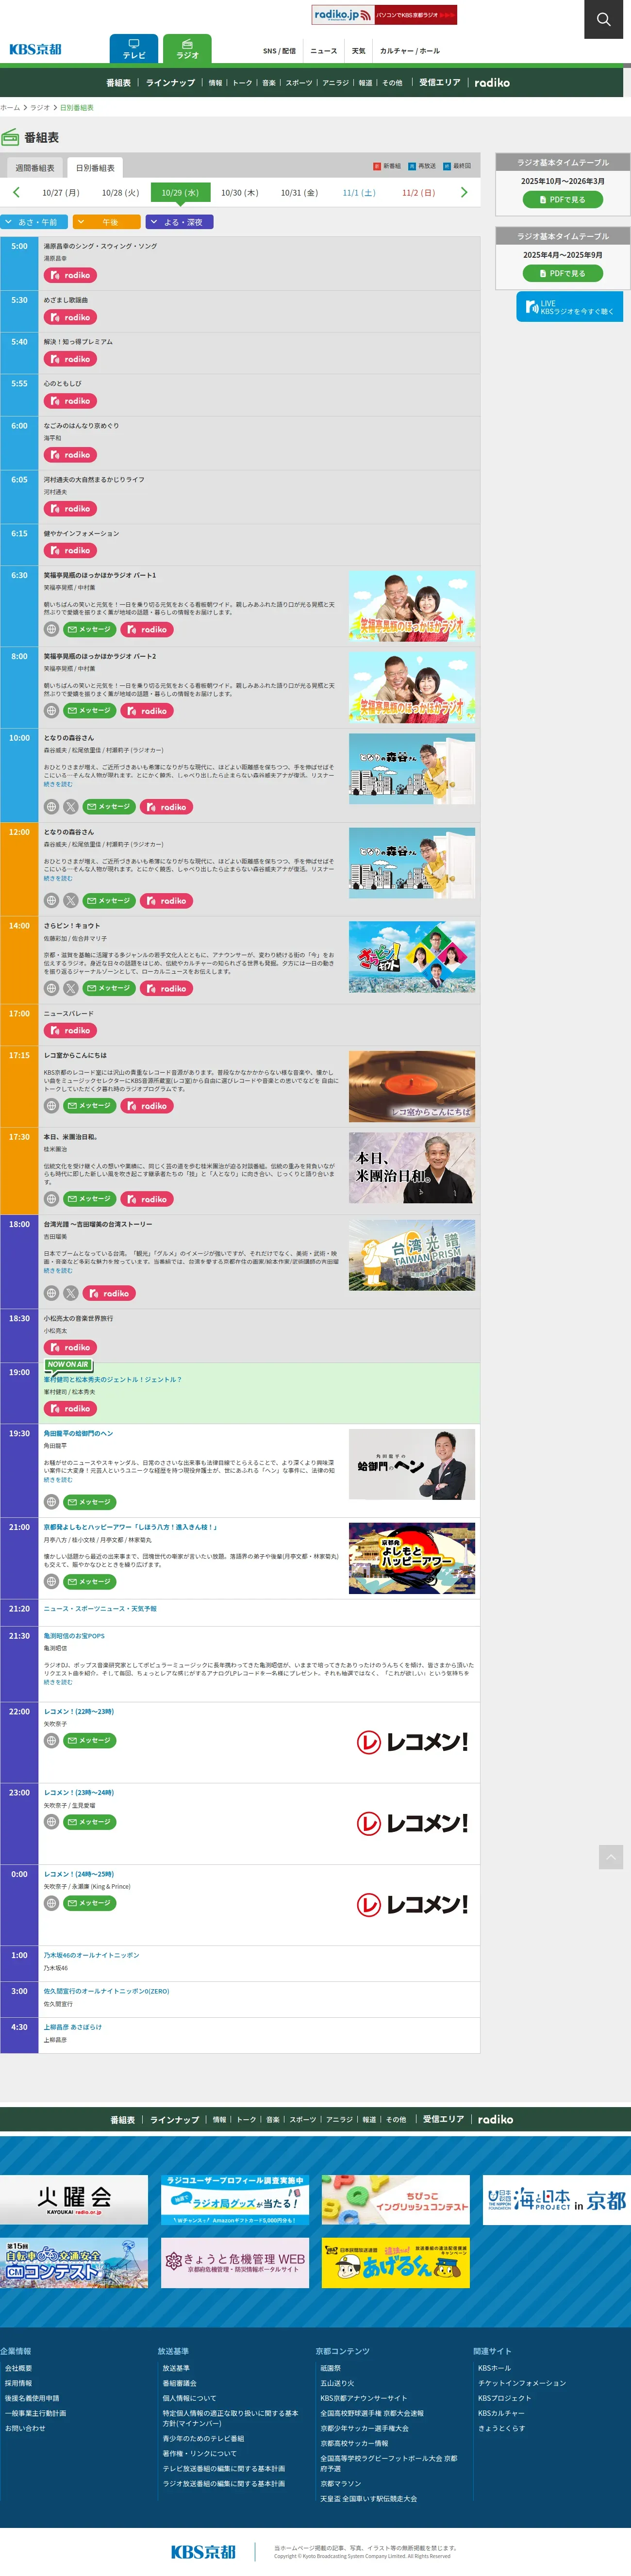This screenshot has width=631, height=2576.
Task: Expand 続きを読む for 12:00 となりの森谷さん
Action: click(57, 878)
